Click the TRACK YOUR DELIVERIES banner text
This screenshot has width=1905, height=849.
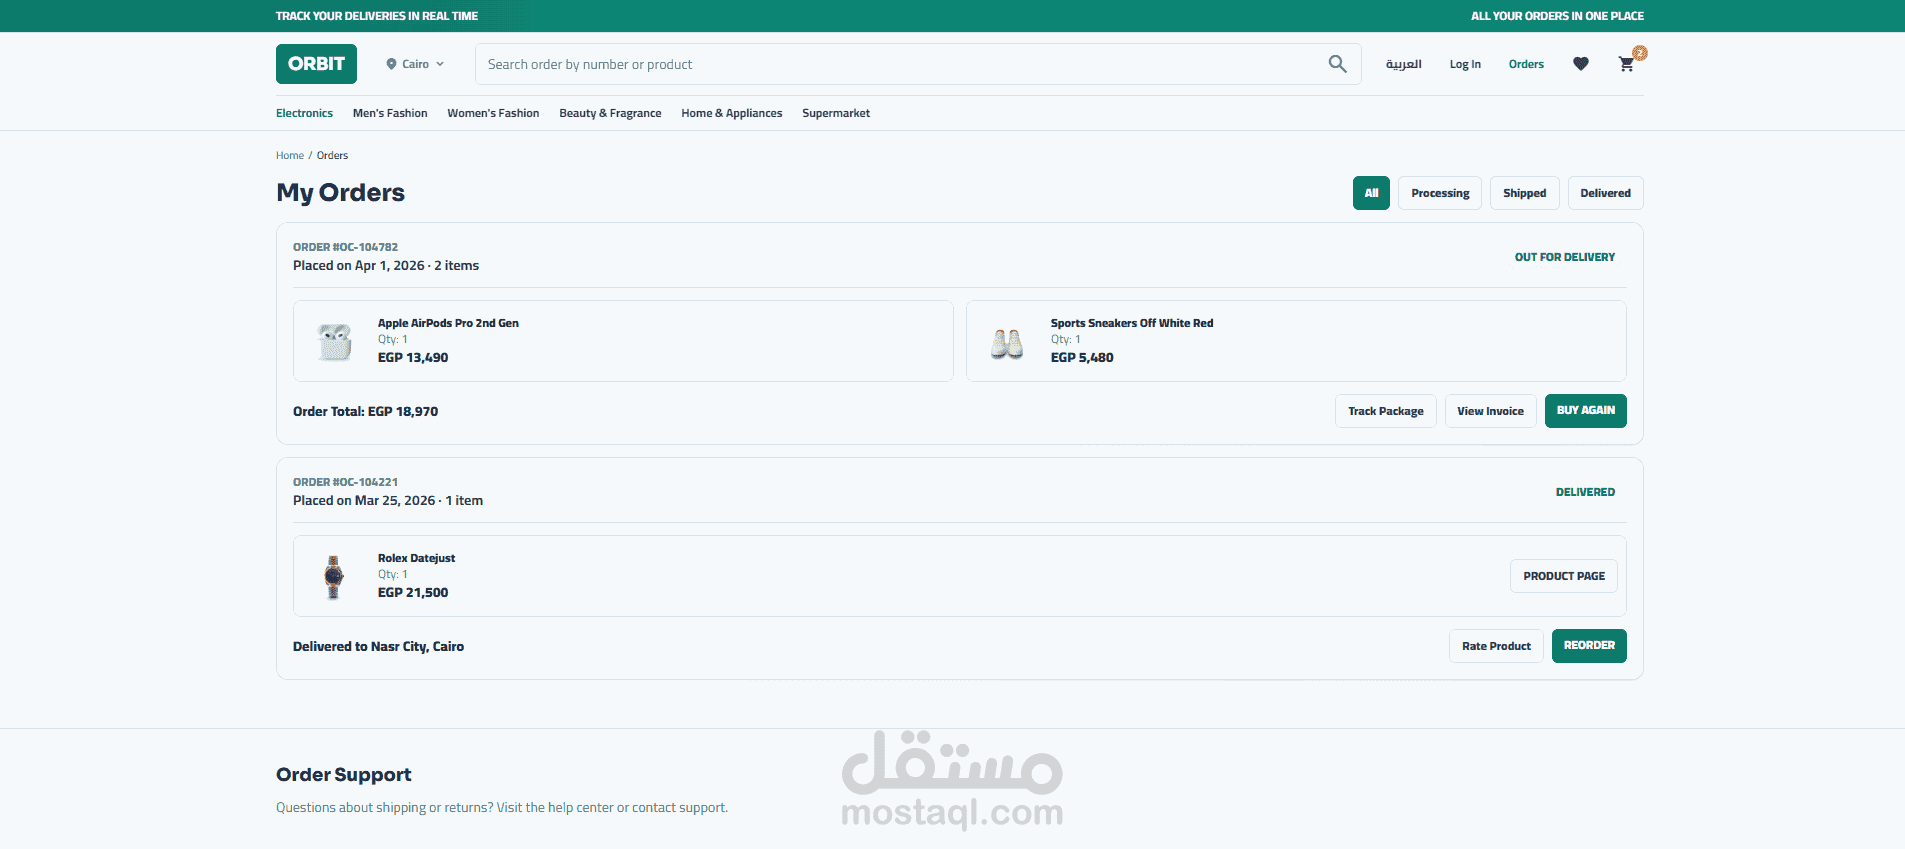[377, 16]
